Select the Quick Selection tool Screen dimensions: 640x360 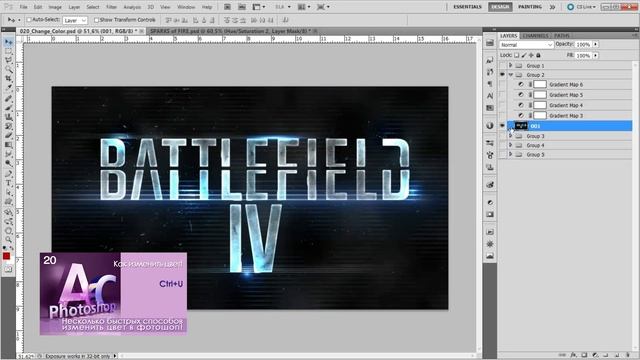tap(8, 69)
